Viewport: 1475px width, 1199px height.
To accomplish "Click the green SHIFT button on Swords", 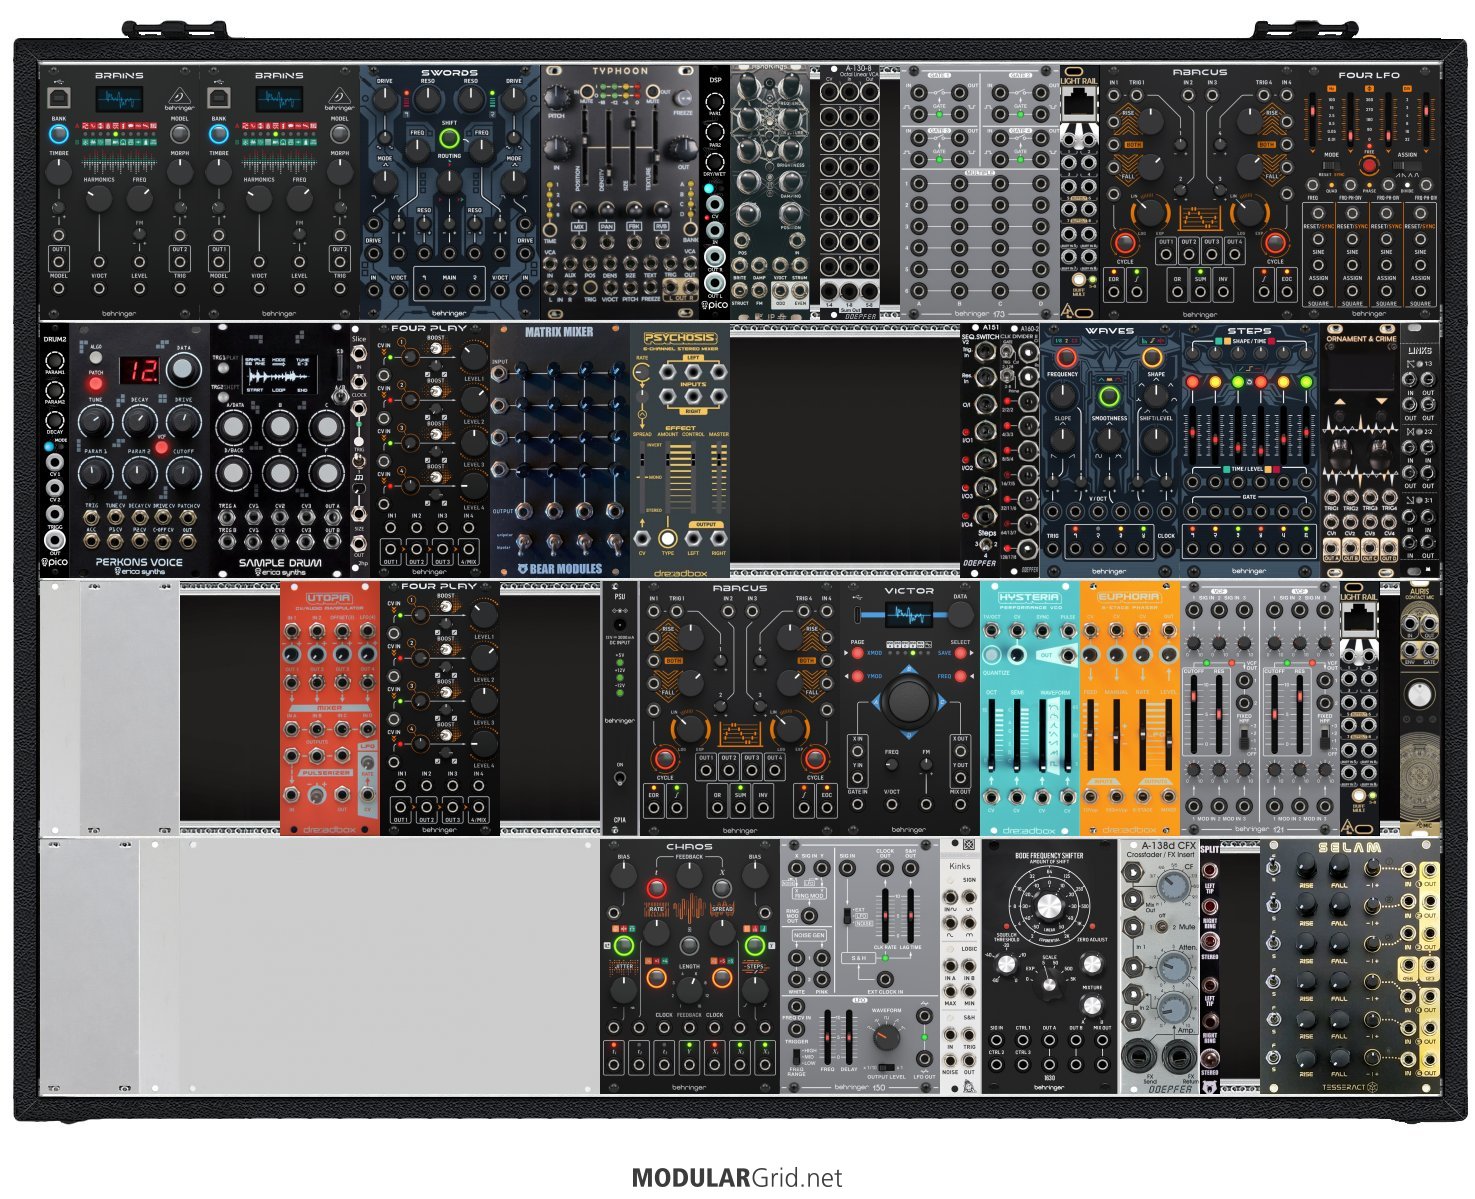I will tap(449, 138).
